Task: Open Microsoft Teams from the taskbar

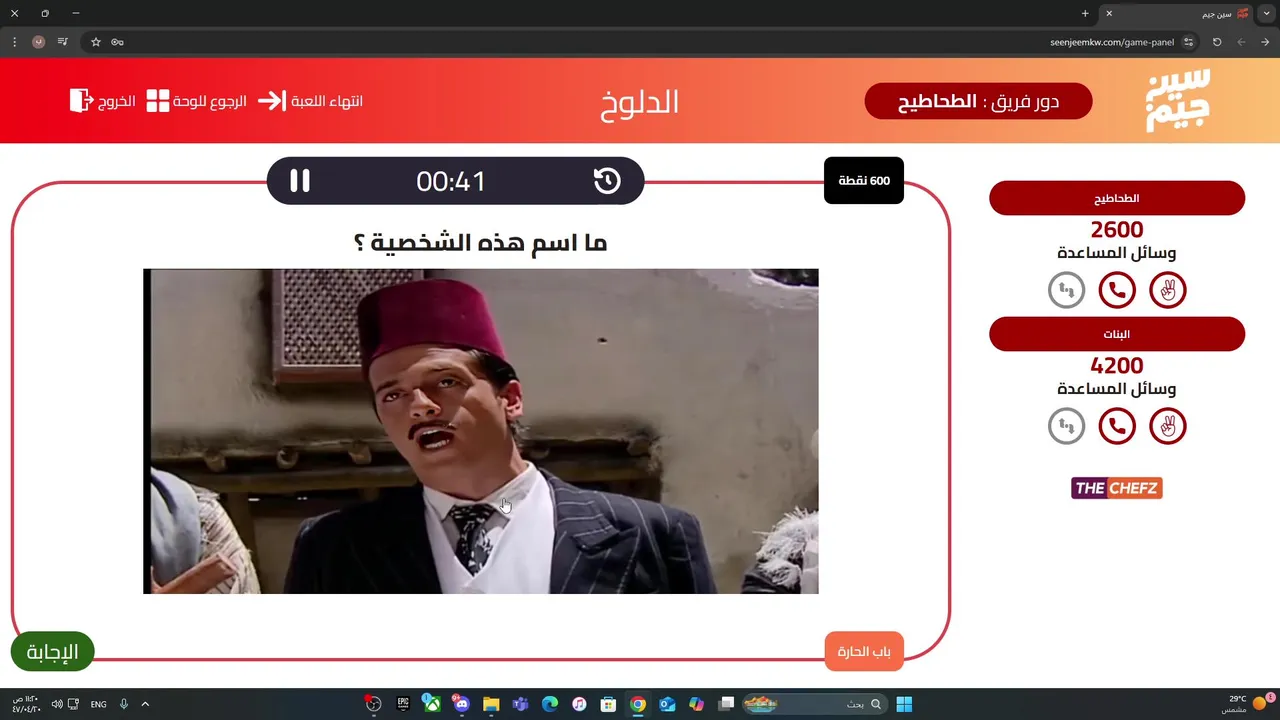Action: tap(520, 704)
